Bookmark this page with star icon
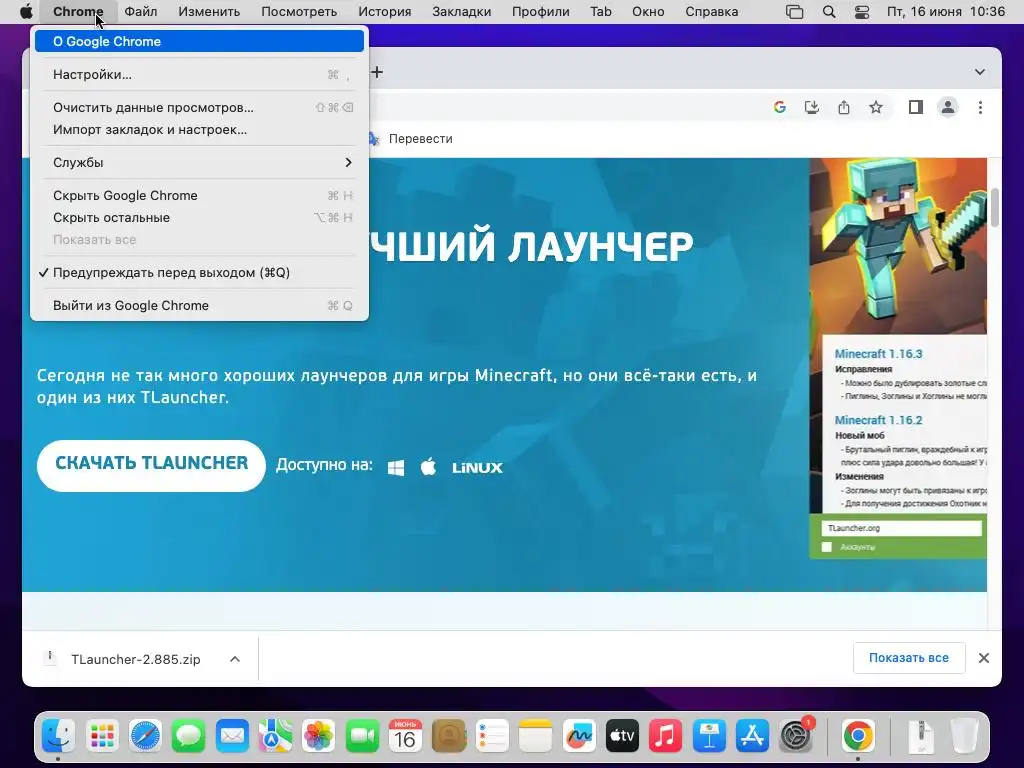 [876, 107]
